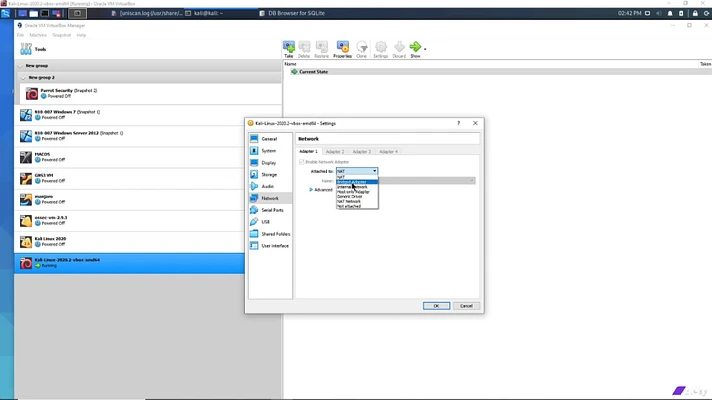Switch to the Adapter 1 tab
The image size is (712, 400).
[308, 151]
